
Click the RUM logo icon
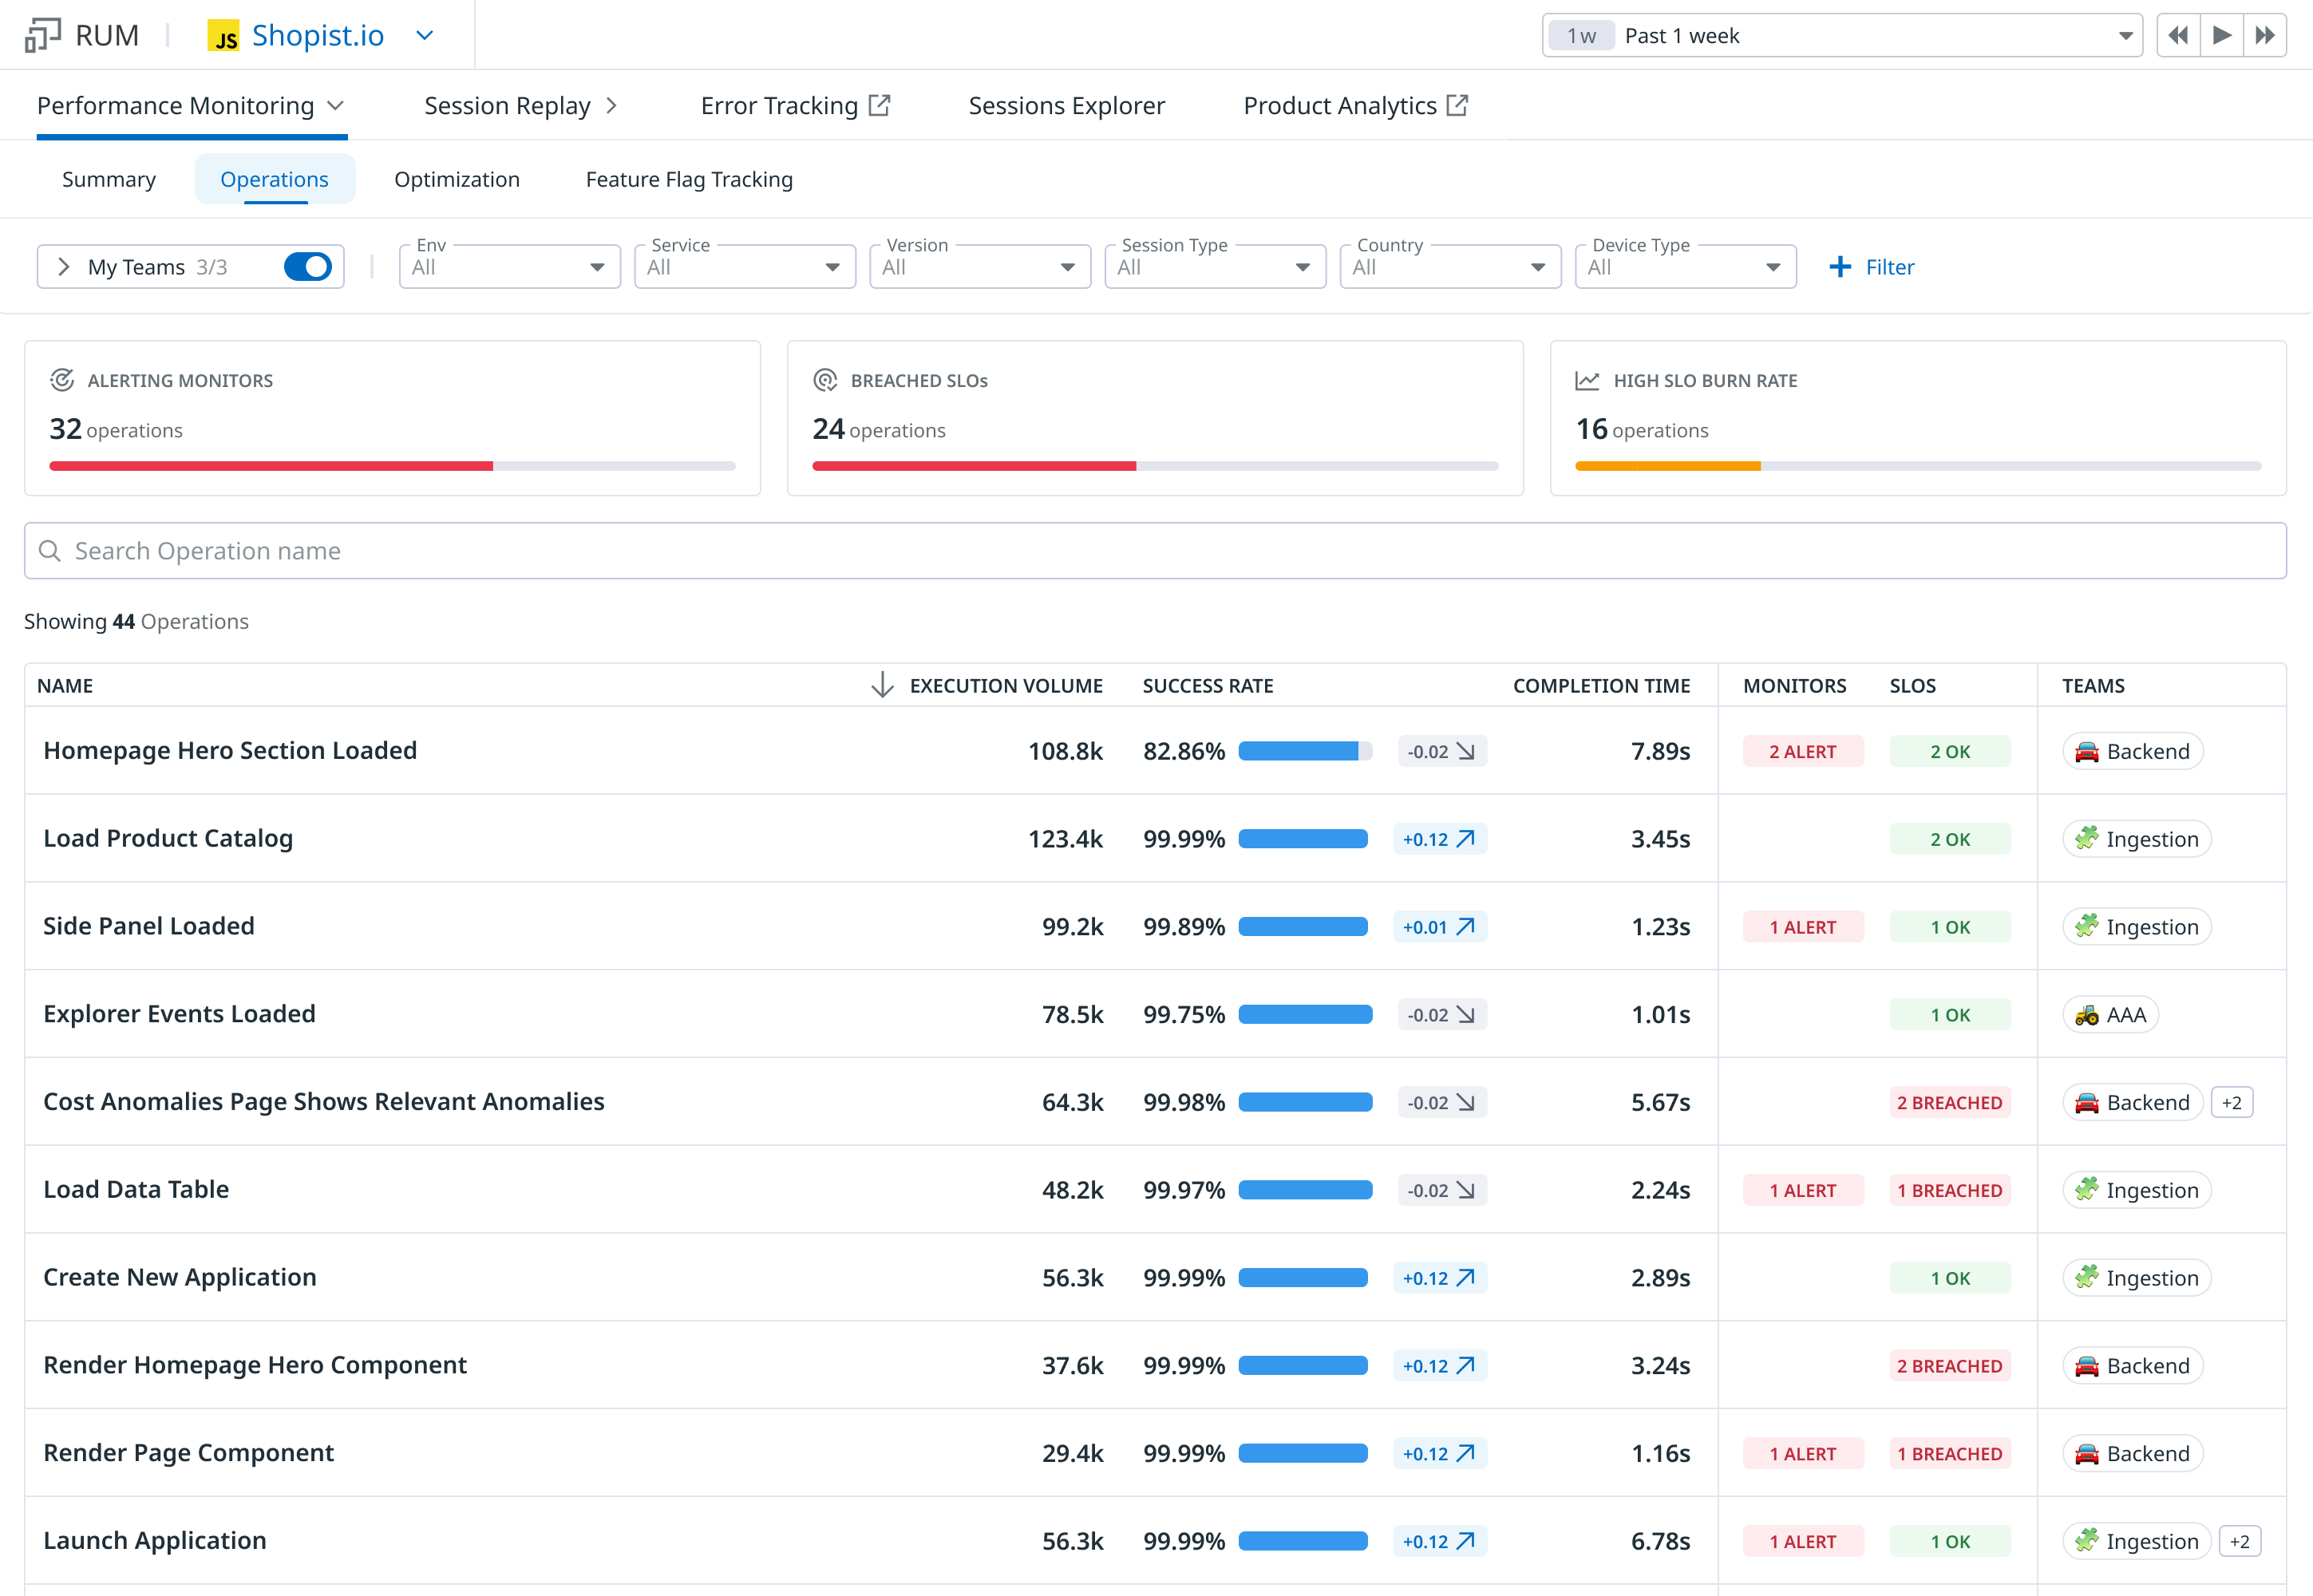[42, 35]
